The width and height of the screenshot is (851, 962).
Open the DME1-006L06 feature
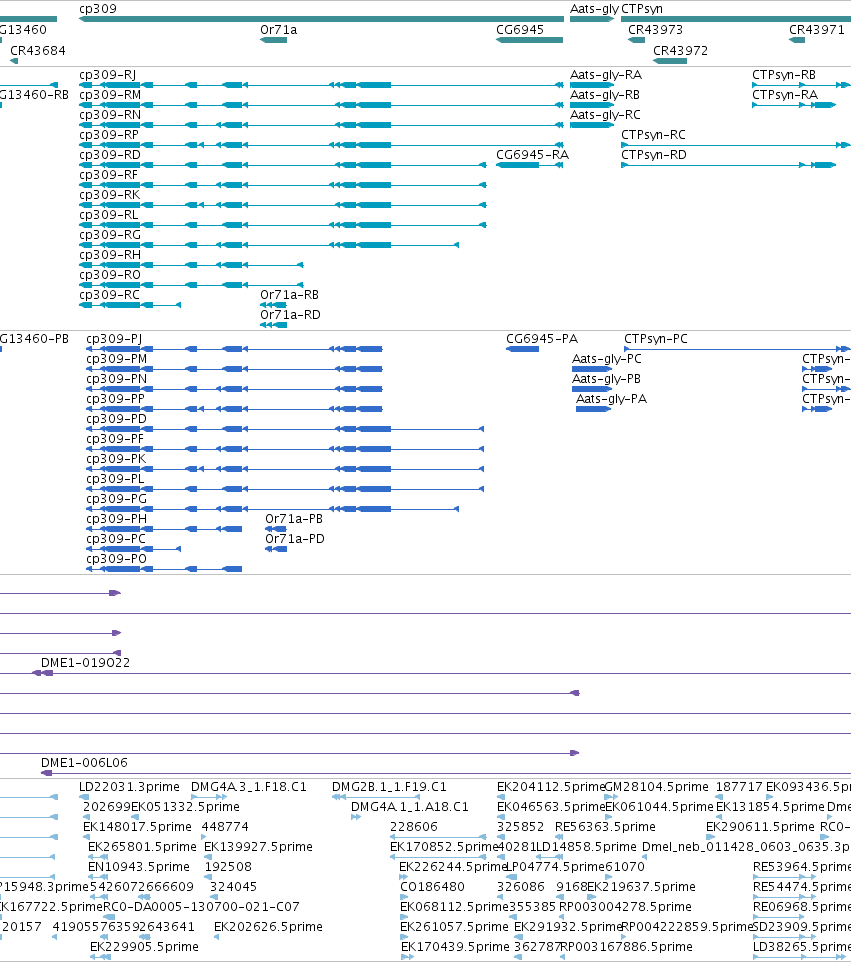(x=84, y=763)
